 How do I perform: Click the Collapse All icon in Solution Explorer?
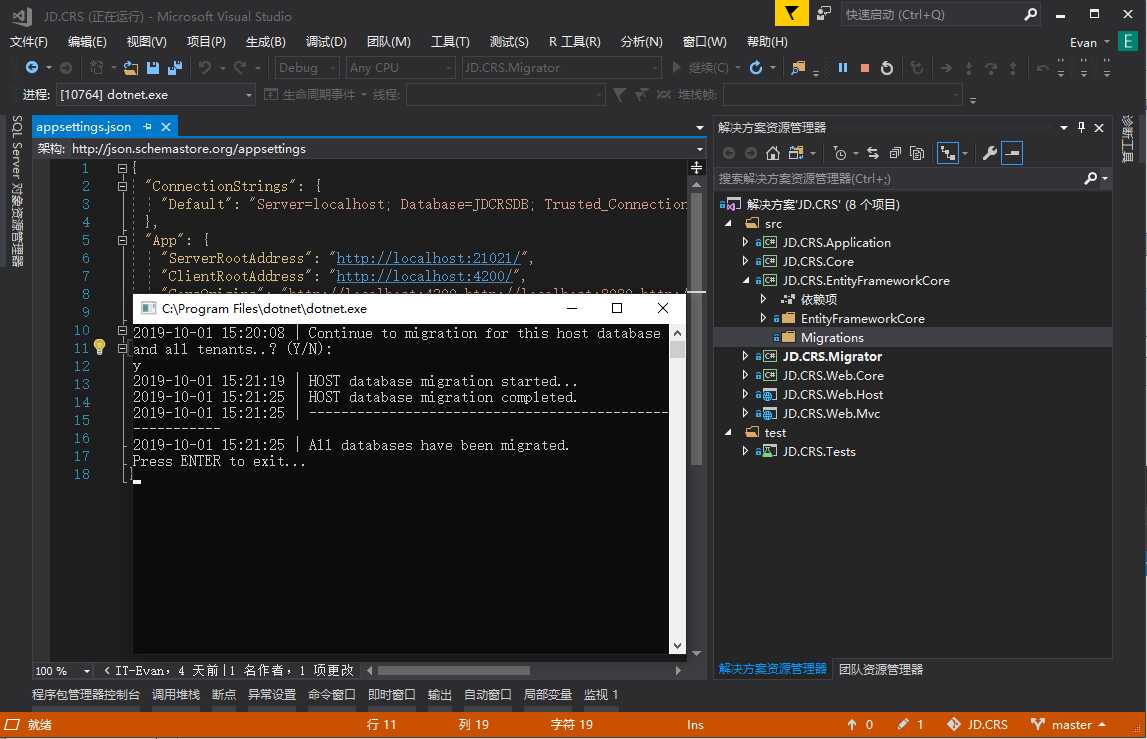pyautogui.click(x=895, y=153)
